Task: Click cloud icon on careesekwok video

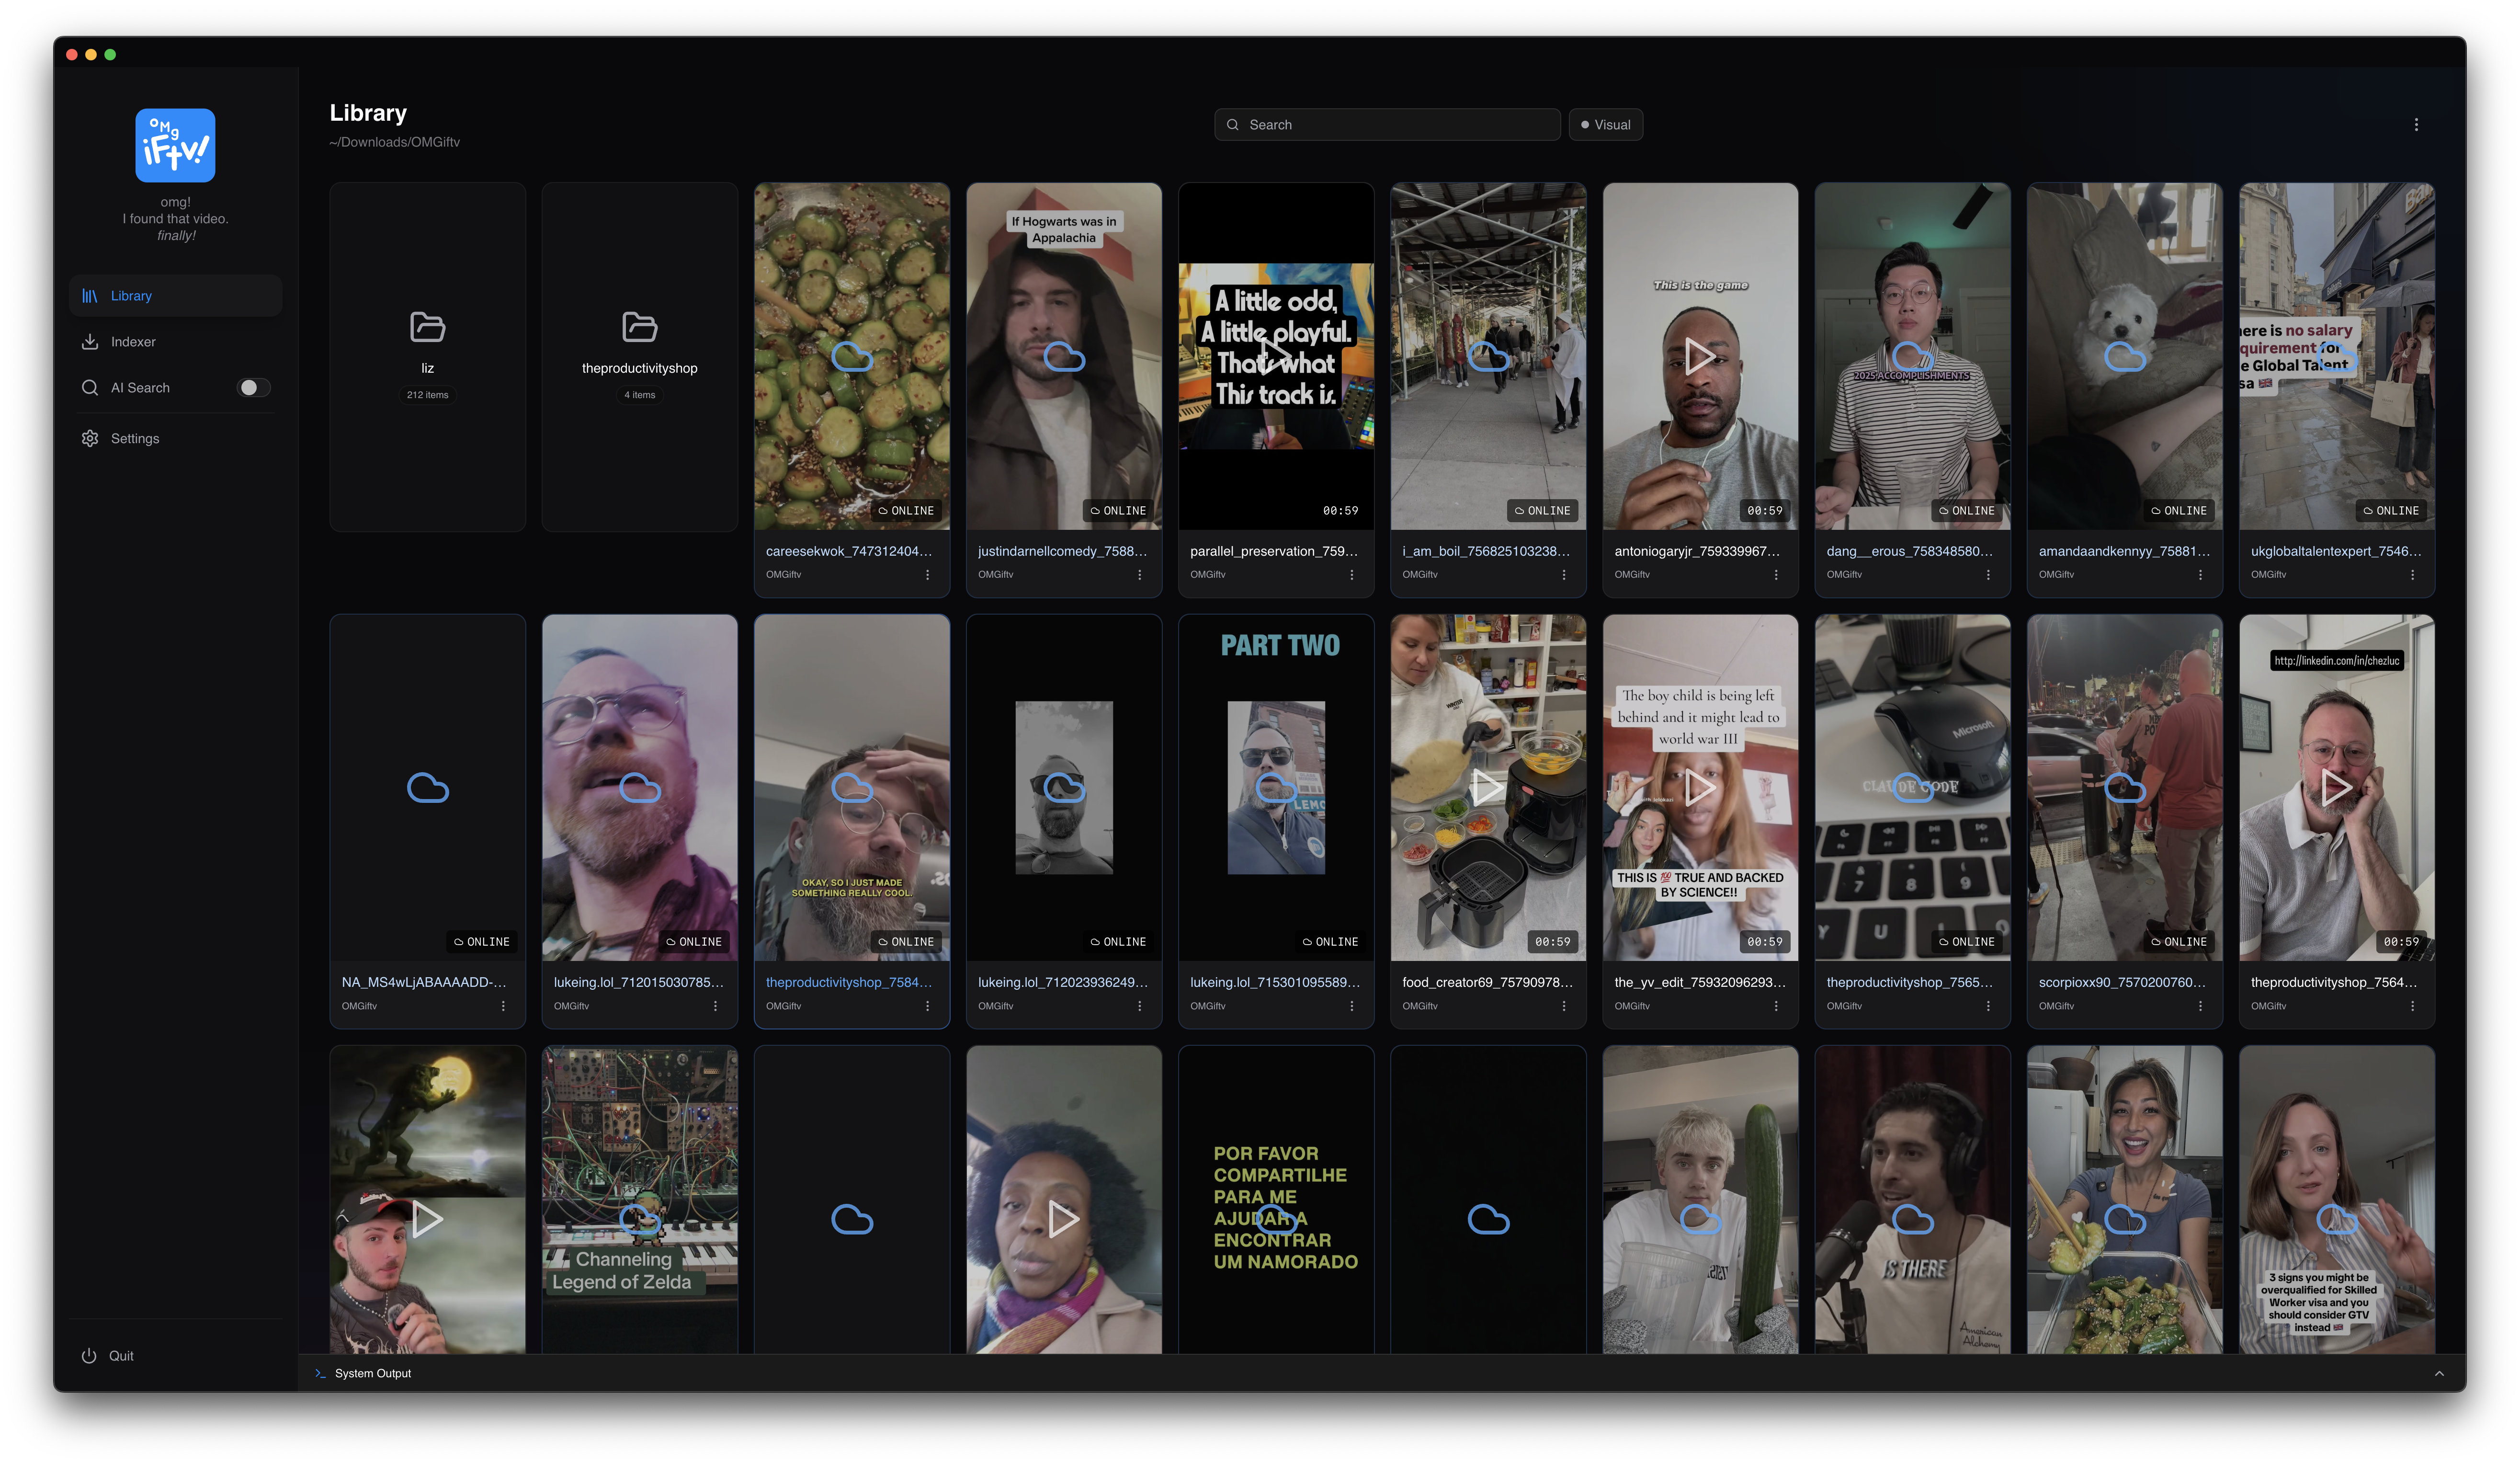Action: click(852, 356)
